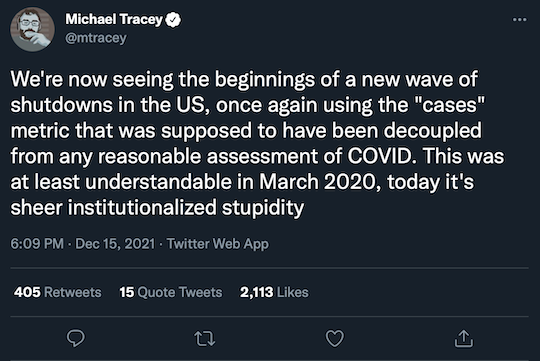Reply to the tweet via speech bubble icon
540x361 pixels.
click(x=75, y=338)
